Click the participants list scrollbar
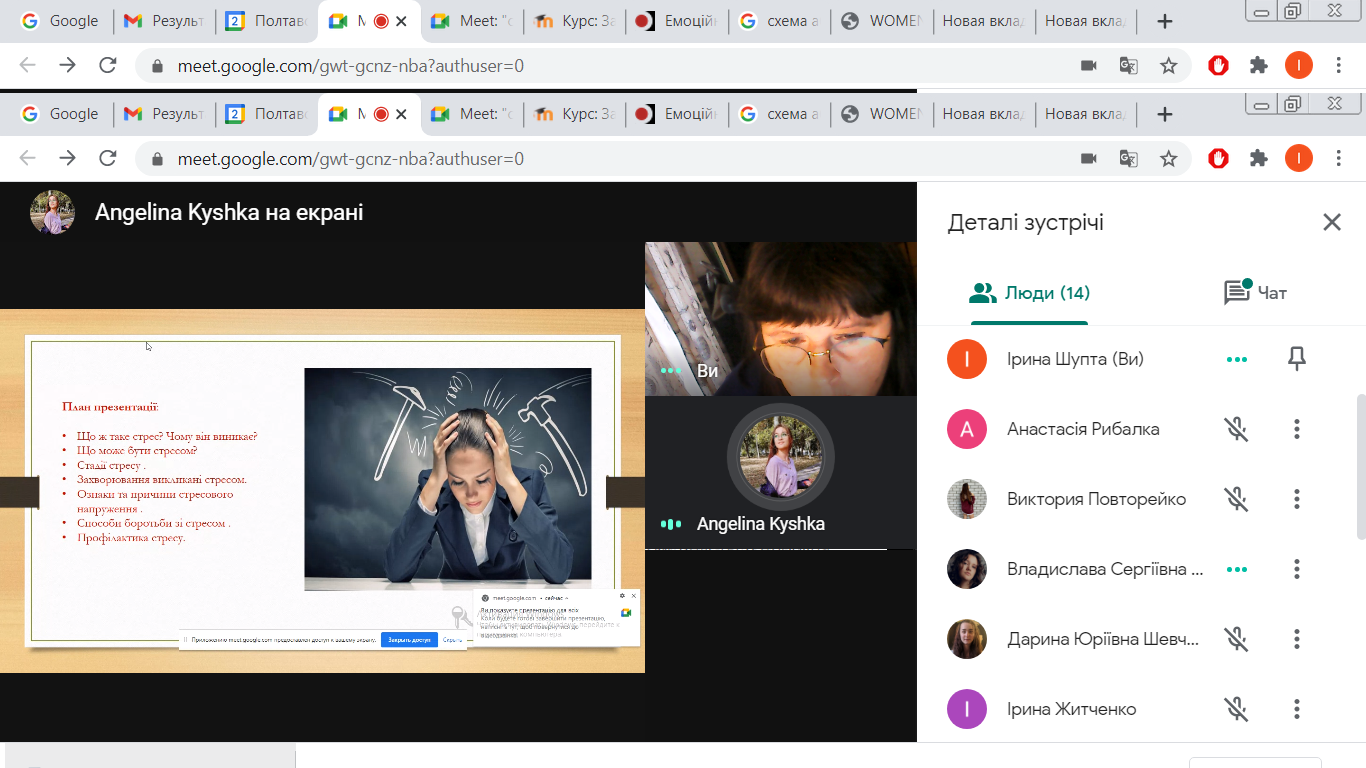Screen dimensions: 1366x768 coord(1360,467)
